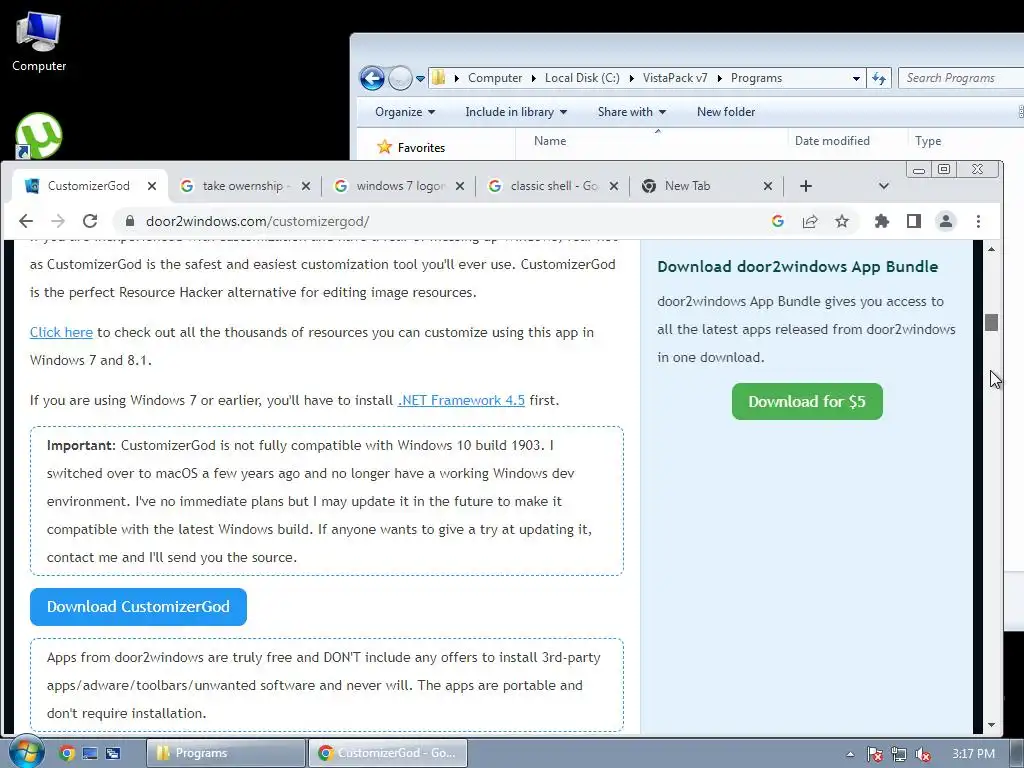
Task: Click the page scrollbar up arrow
Action: pos(991,249)
